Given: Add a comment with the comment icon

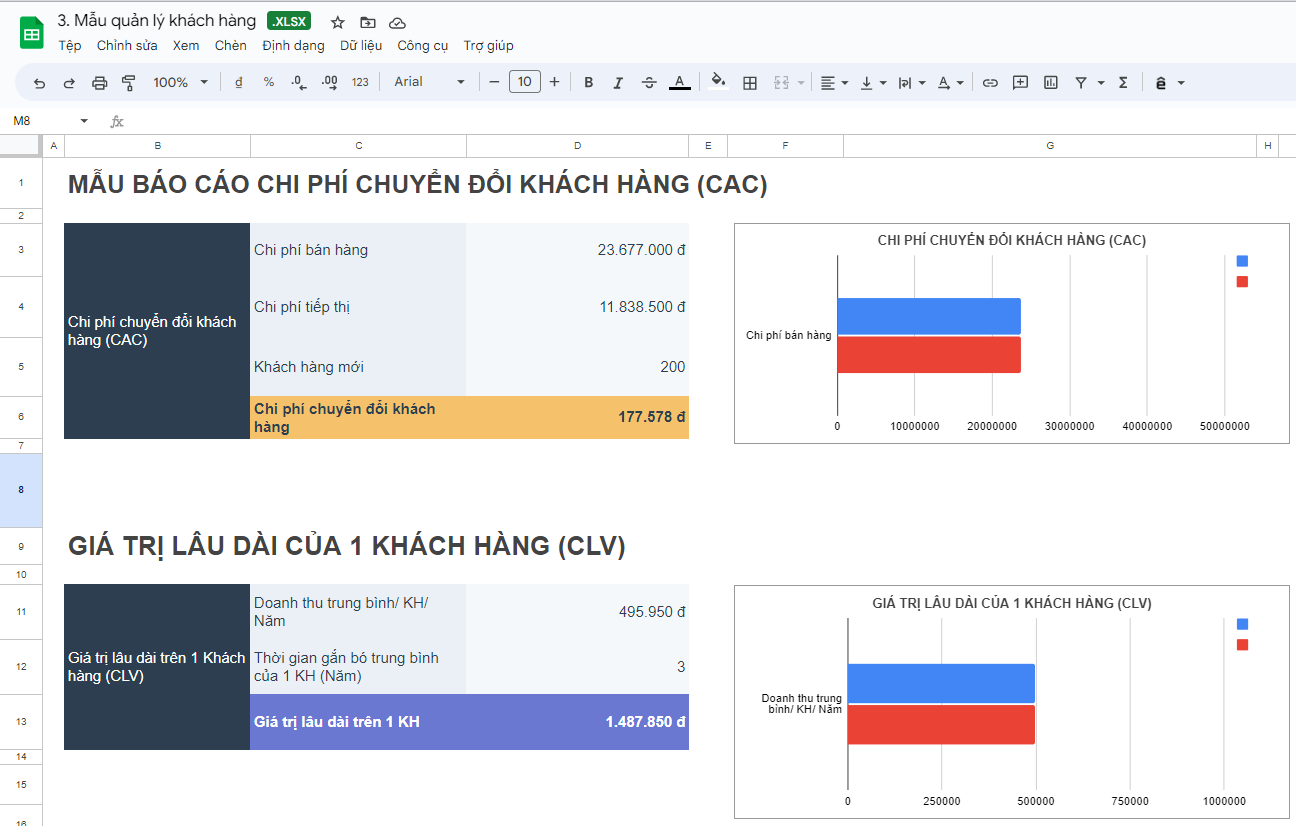Looking at the screenshot, I should tap(1020, 82).
